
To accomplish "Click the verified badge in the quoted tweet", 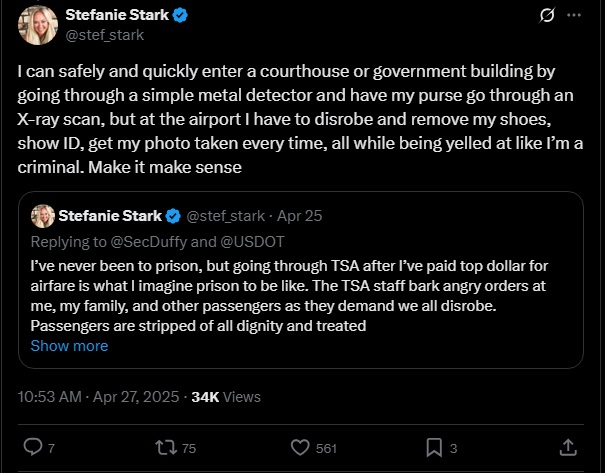I will (x=173, y=216).
